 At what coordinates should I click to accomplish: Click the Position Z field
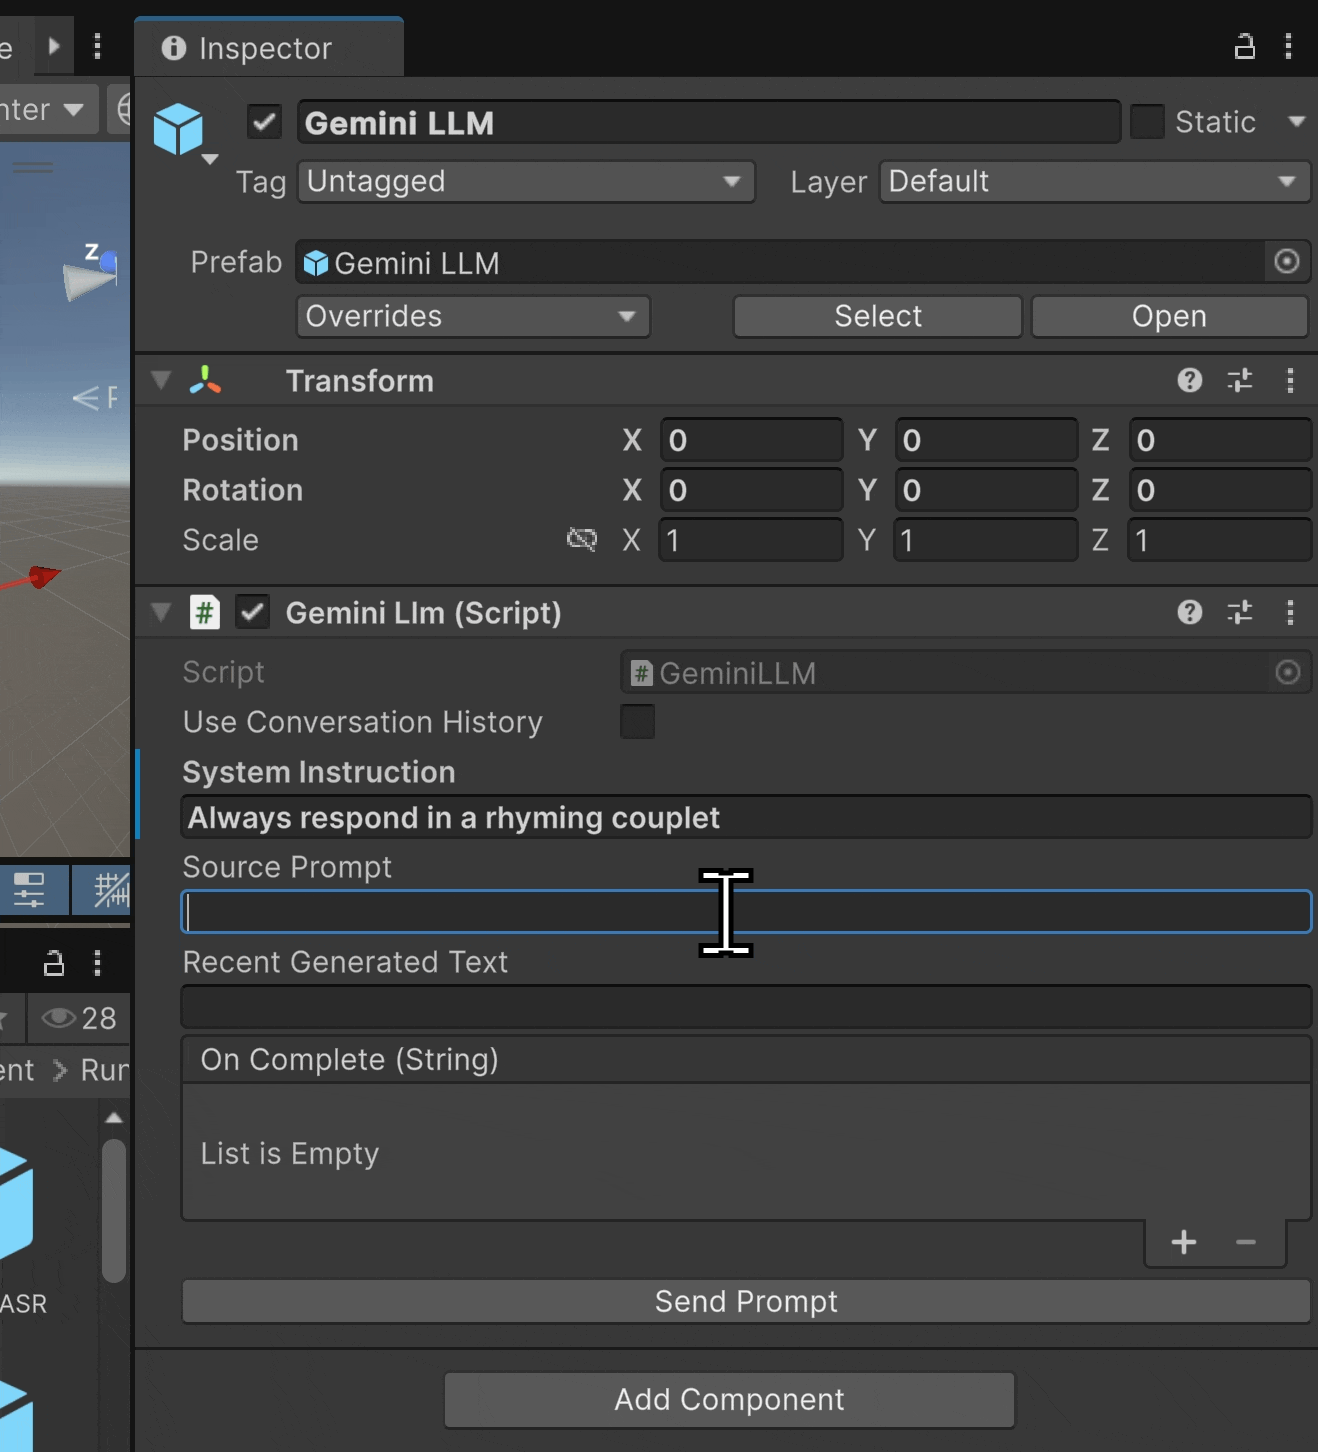tap(1220, 440)
